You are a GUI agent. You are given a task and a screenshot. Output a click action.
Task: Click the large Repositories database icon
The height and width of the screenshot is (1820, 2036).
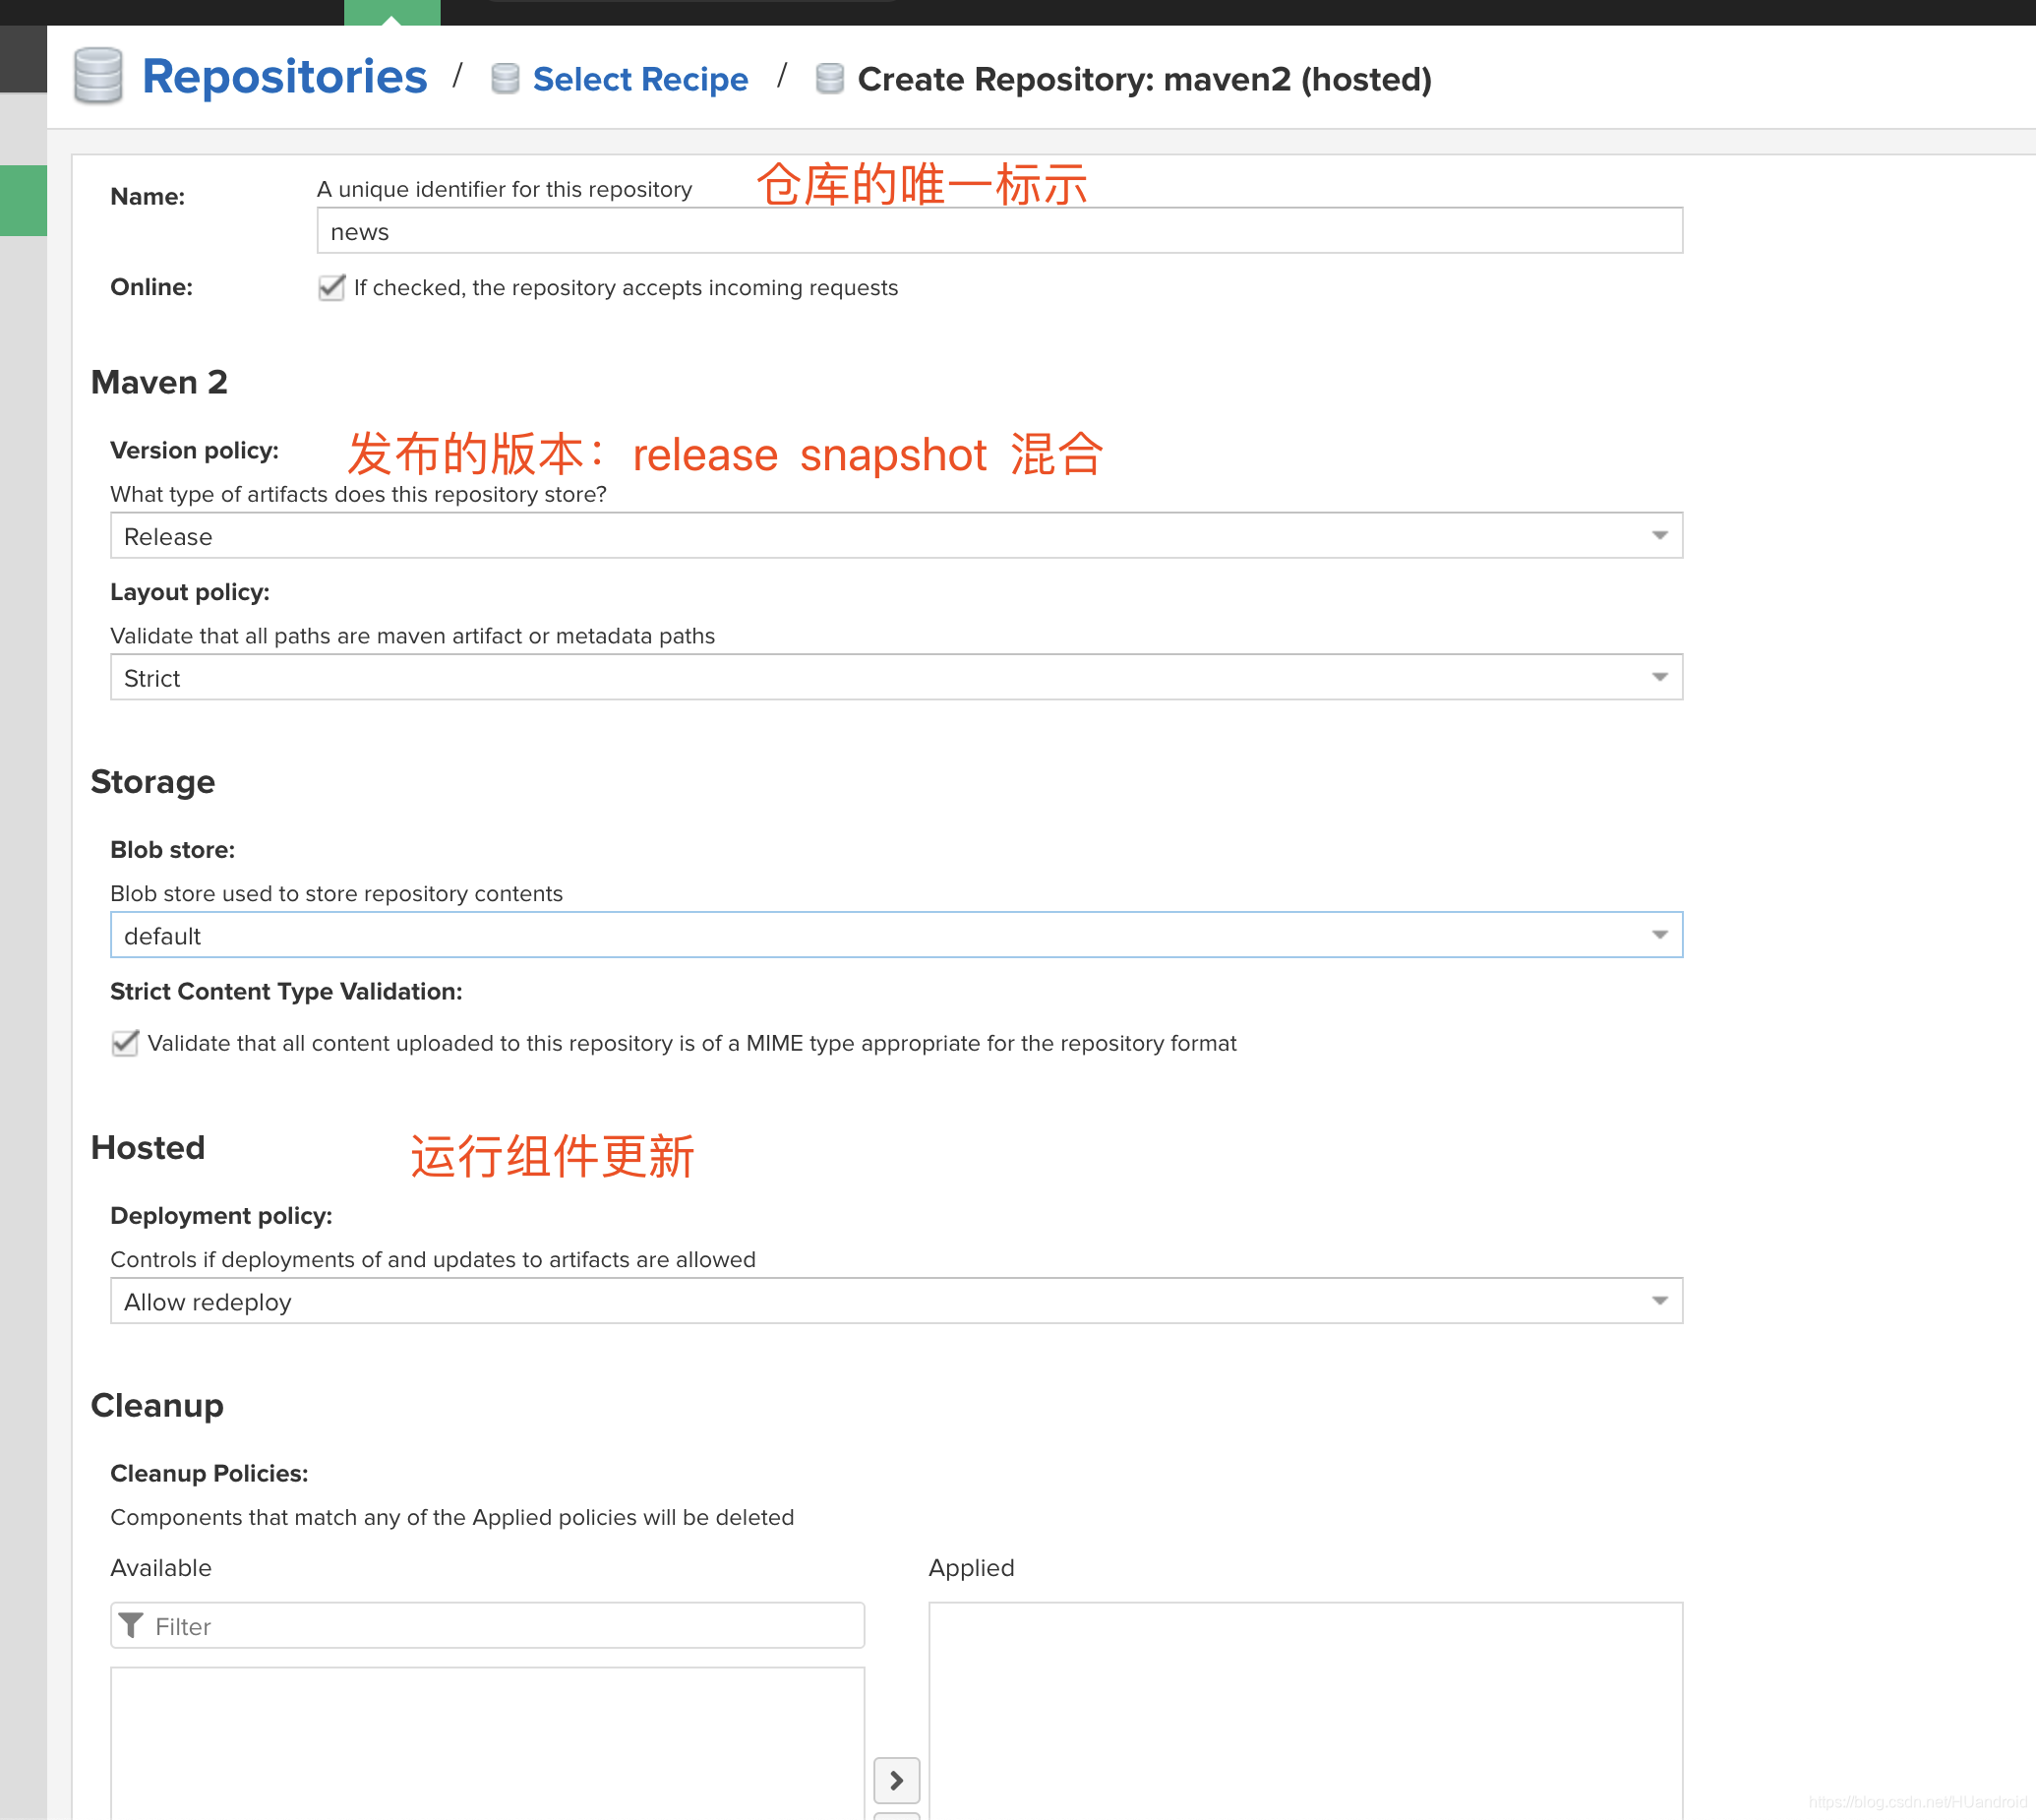[x=98, y=76]
